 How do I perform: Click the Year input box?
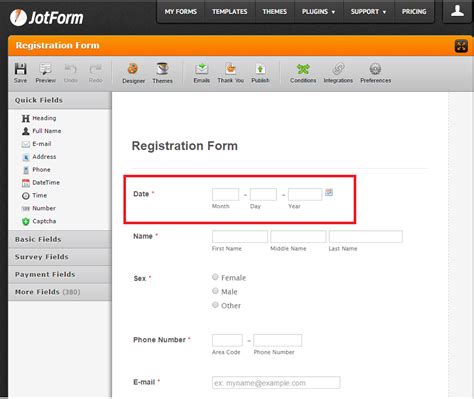pos(305,194)
